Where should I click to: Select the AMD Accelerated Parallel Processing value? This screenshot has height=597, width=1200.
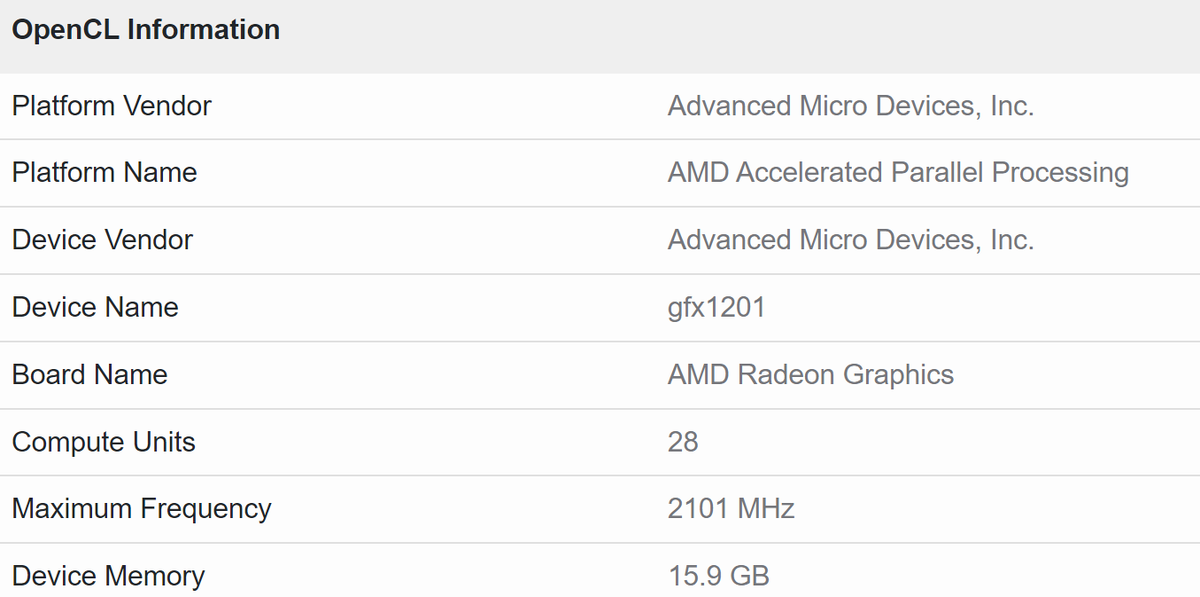point(897,173)
